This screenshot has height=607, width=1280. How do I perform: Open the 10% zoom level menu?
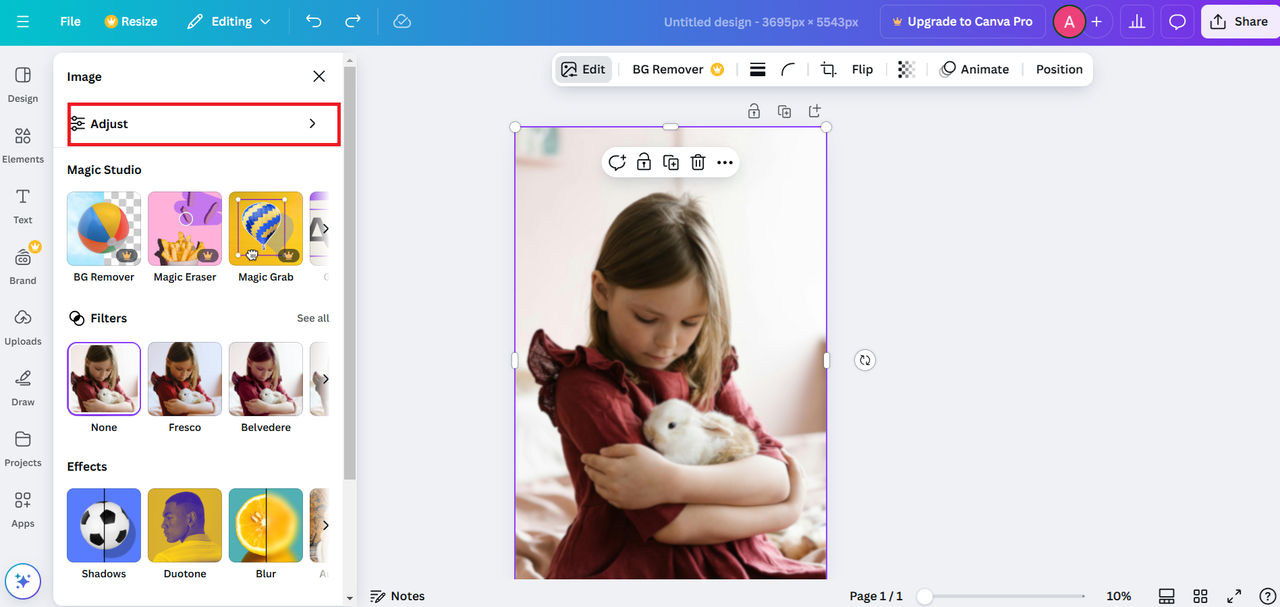point(1118,596)
